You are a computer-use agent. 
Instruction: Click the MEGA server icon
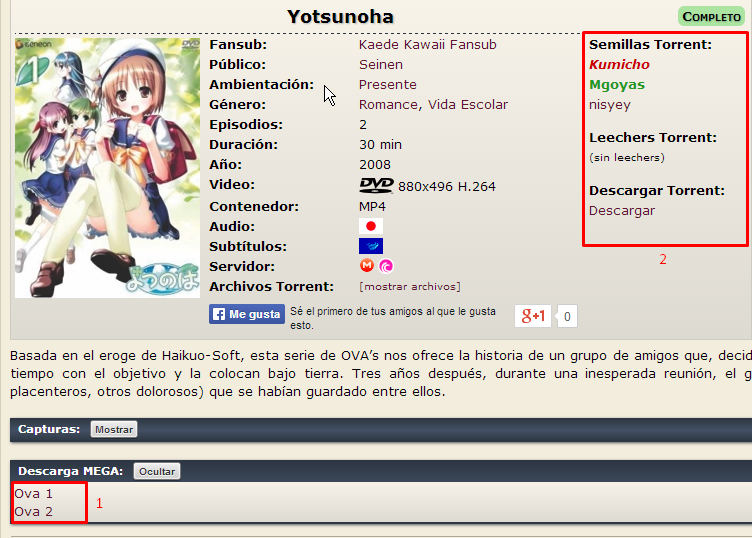pos(367,266)
